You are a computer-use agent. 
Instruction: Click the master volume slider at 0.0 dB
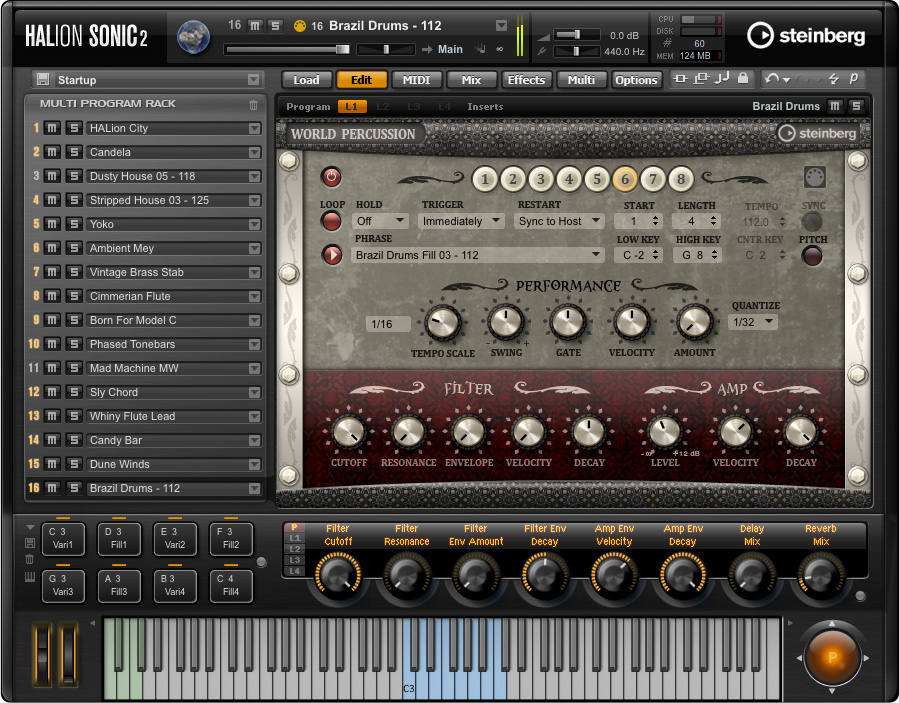click(569, 35)
